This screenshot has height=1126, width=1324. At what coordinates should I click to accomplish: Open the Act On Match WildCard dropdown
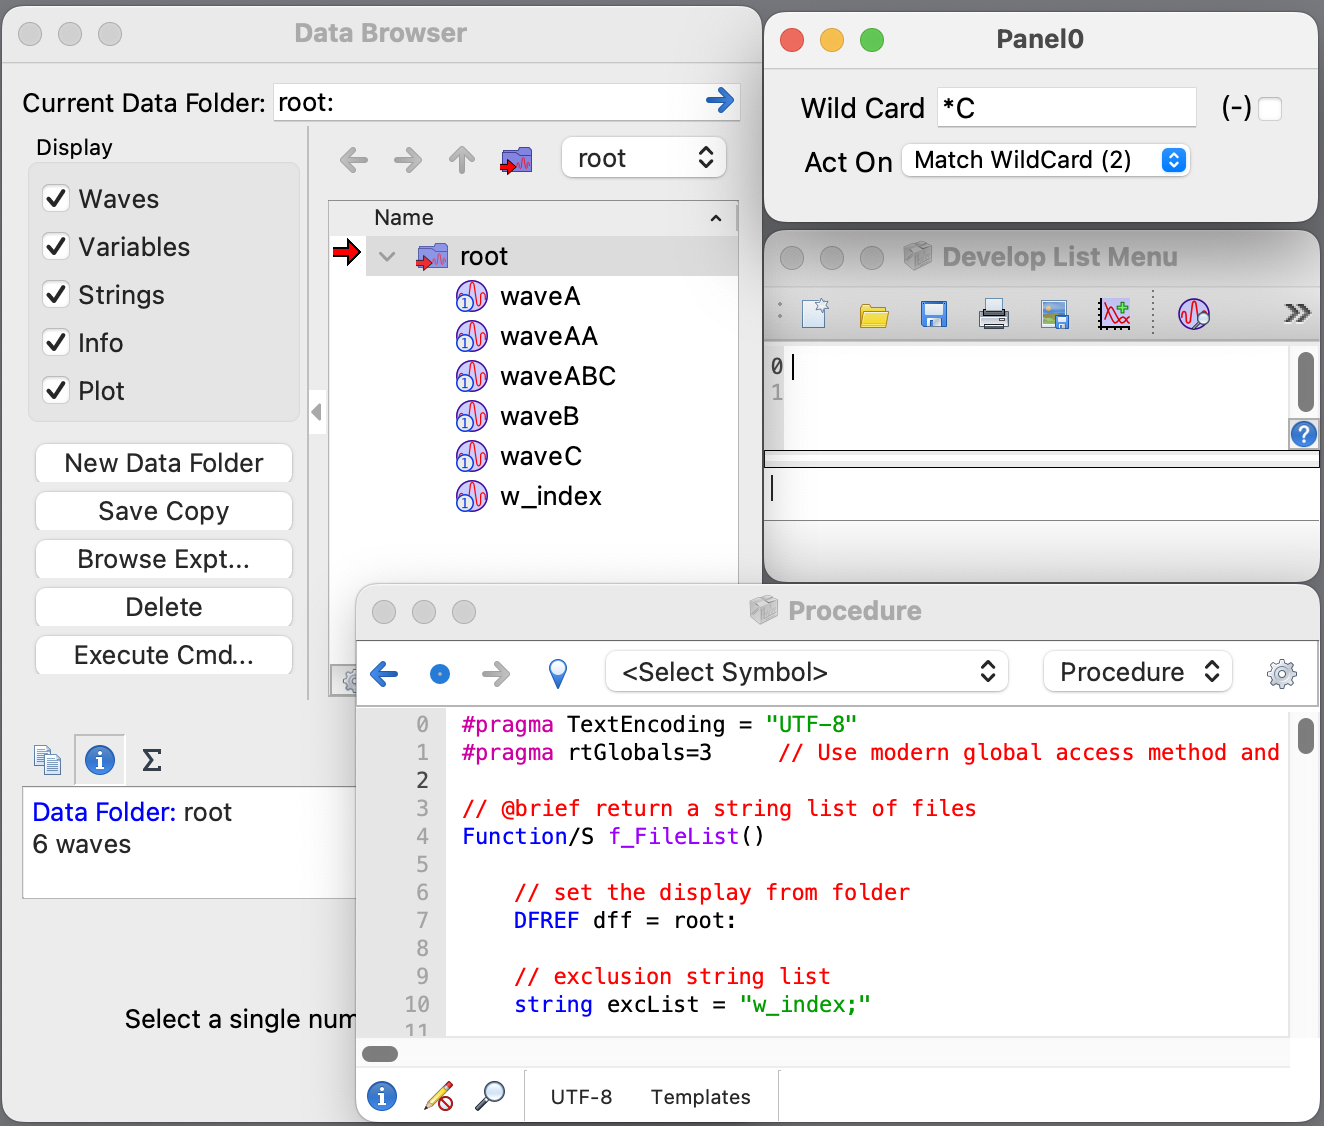(x=1045, y=160)
